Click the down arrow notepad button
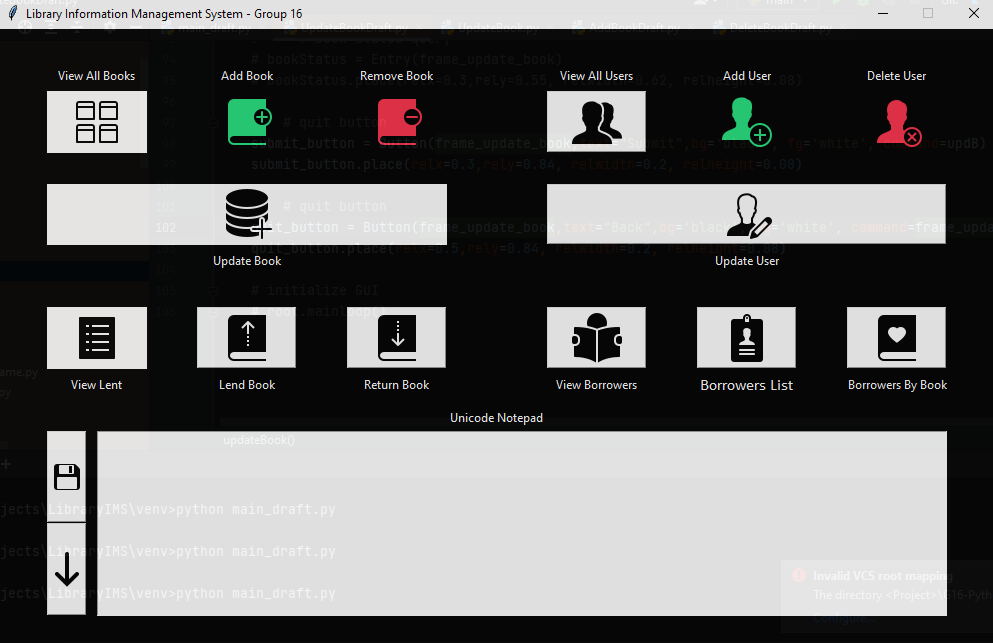Image resolution: width=993 pixels, height=643 pixels. coord(66,569)
